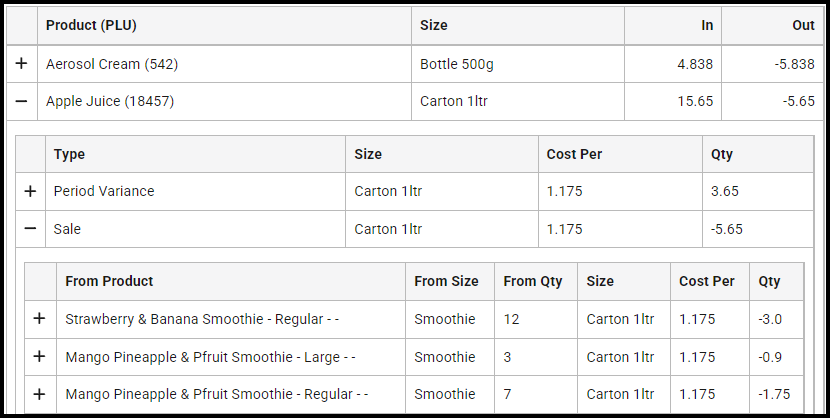Expand the Period Variance row

[x=30, y=191]
